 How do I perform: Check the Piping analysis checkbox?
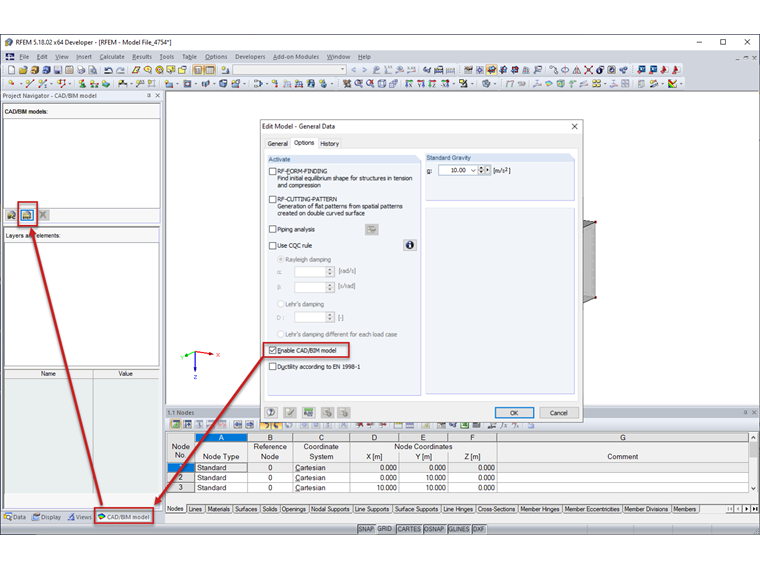(272, 229)
